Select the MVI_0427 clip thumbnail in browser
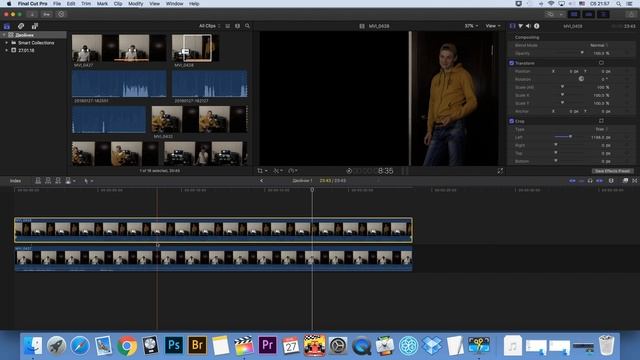The image size is (640, 360). click(119, 48)
